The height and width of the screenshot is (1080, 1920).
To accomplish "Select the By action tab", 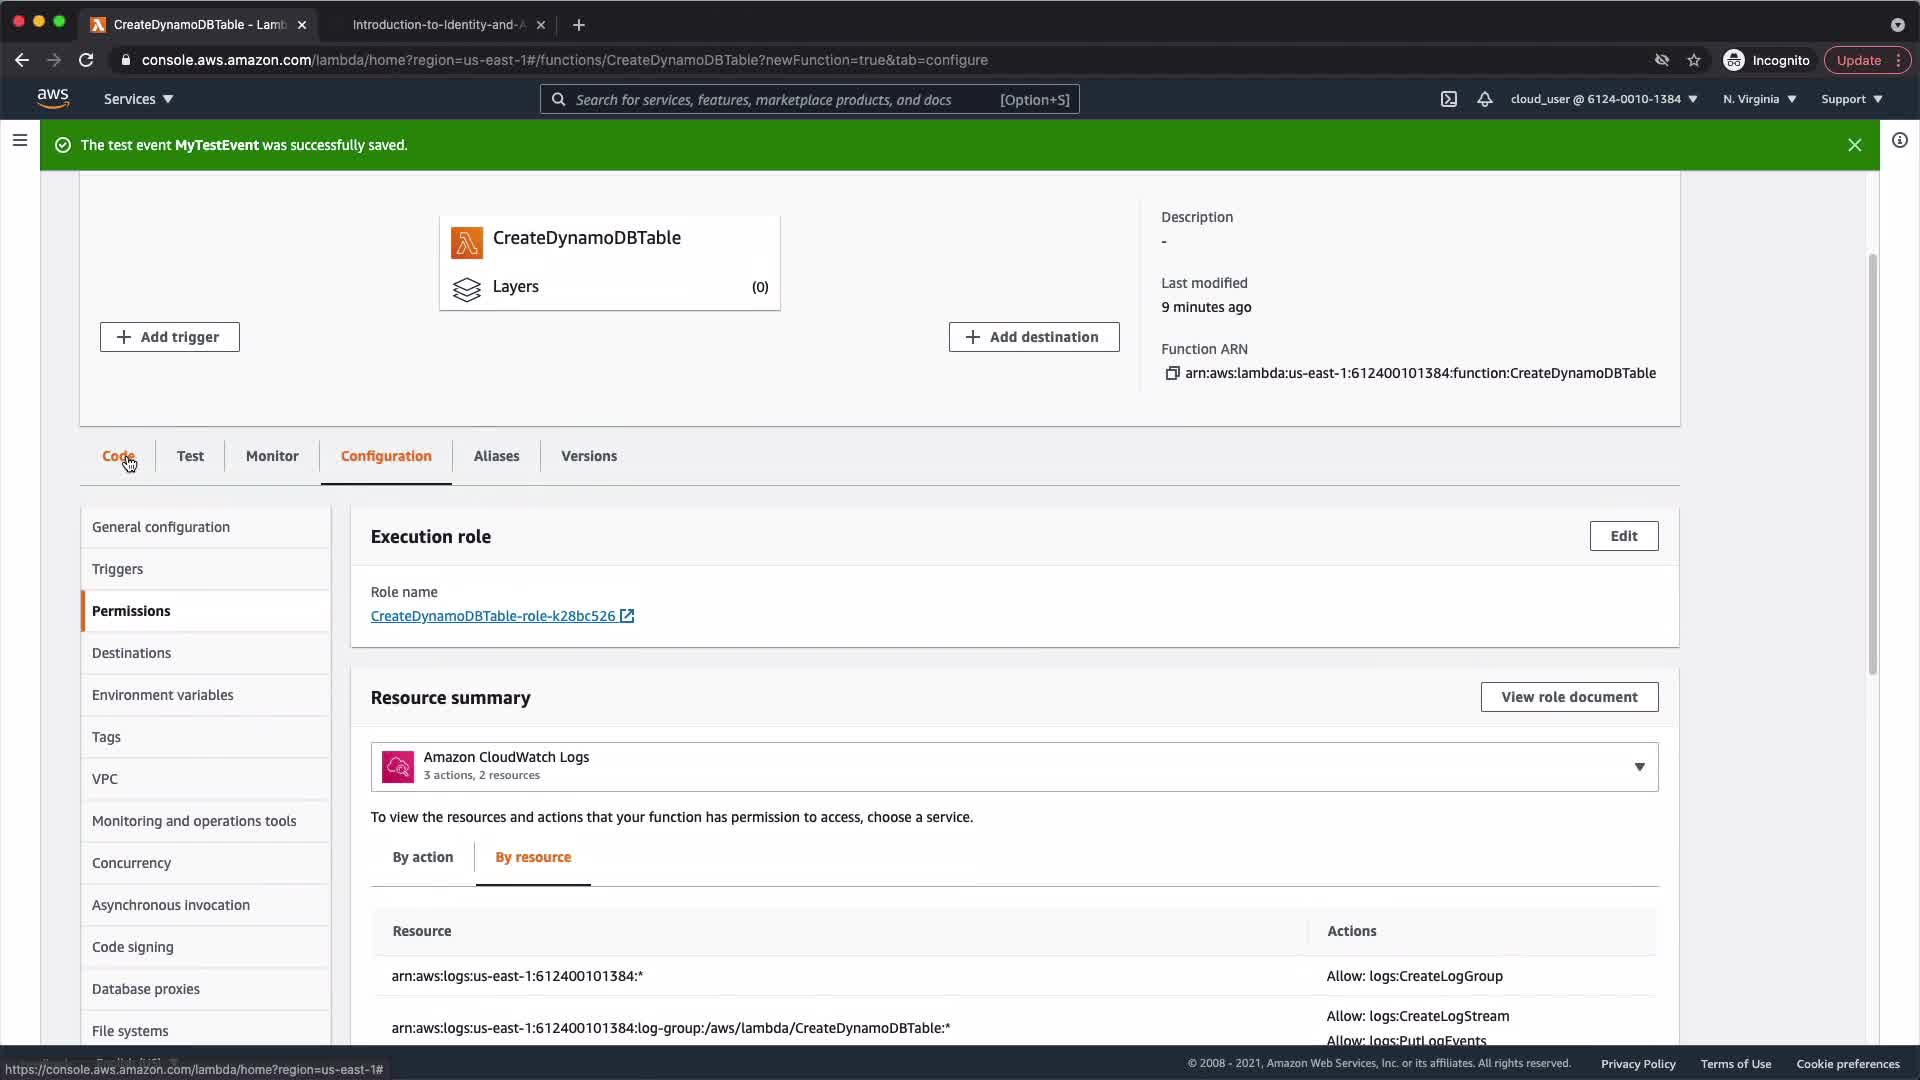I will [x=422, y=857].
